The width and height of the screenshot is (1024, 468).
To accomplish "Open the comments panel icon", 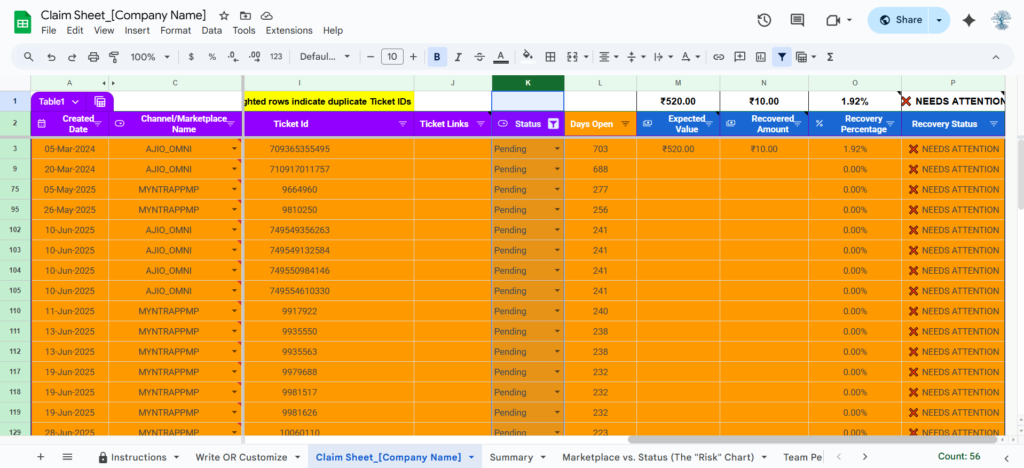I will coord(797,20).
